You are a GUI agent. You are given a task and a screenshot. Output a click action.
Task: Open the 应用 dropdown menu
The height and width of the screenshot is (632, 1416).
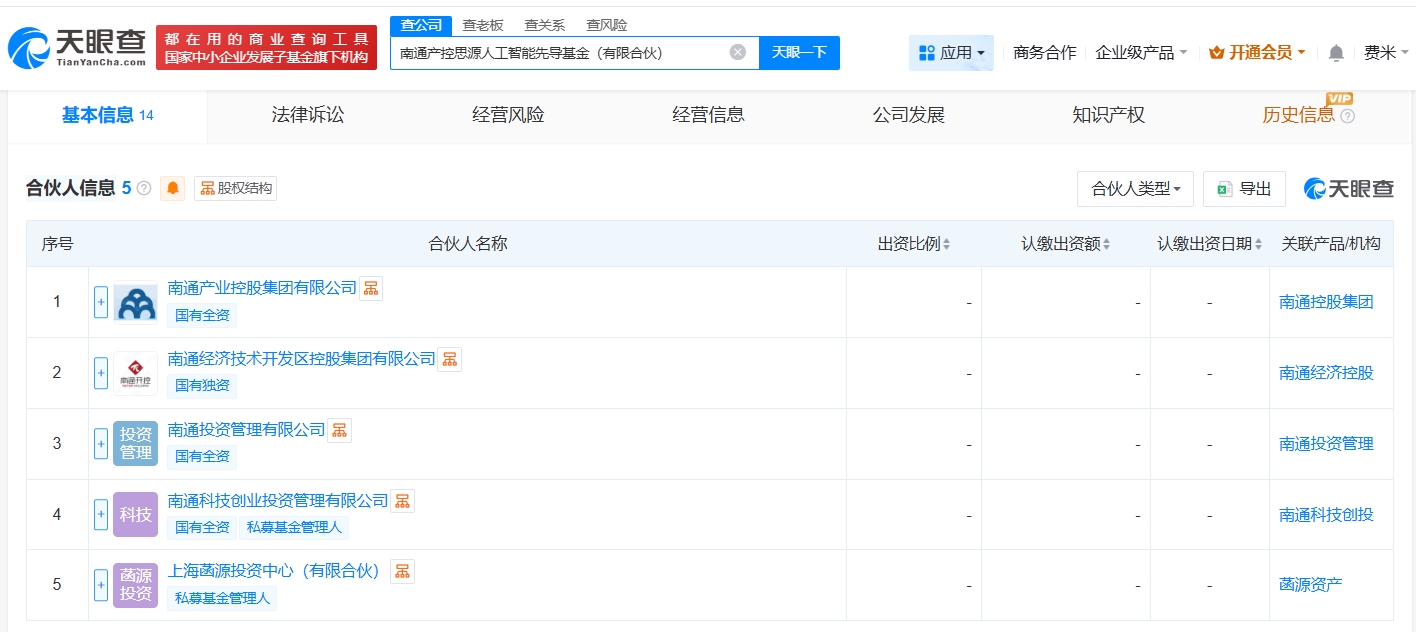[951, 53]
